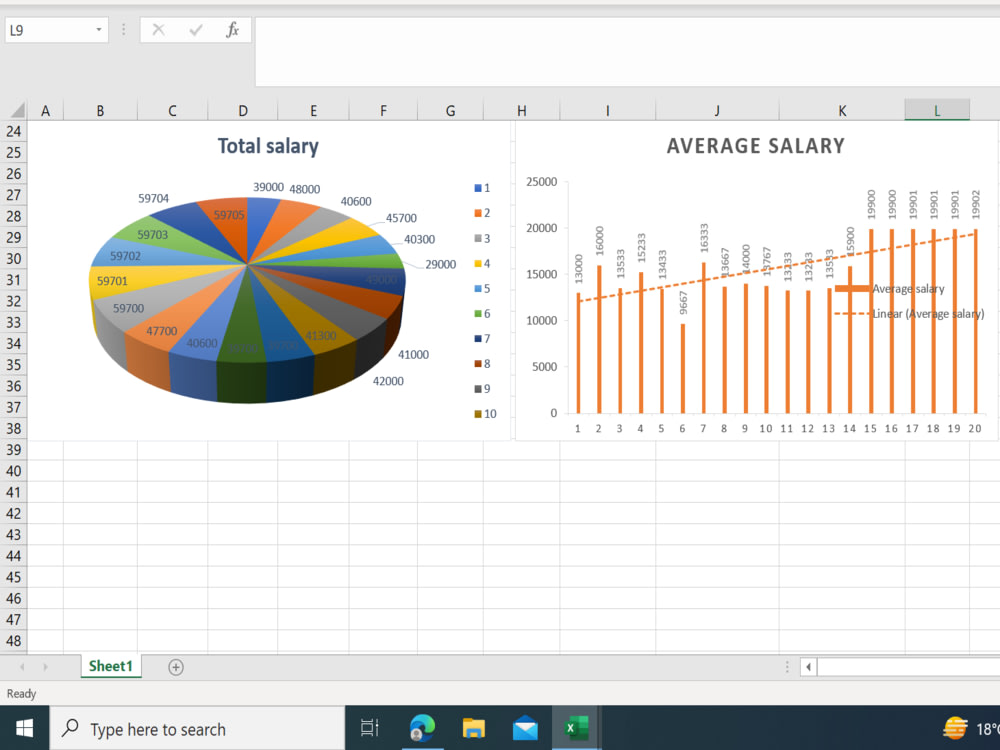Click next sheet navigation arrow
This screenshot has width=1000, height=750.
pyautogui.click(x=45, y=667)
